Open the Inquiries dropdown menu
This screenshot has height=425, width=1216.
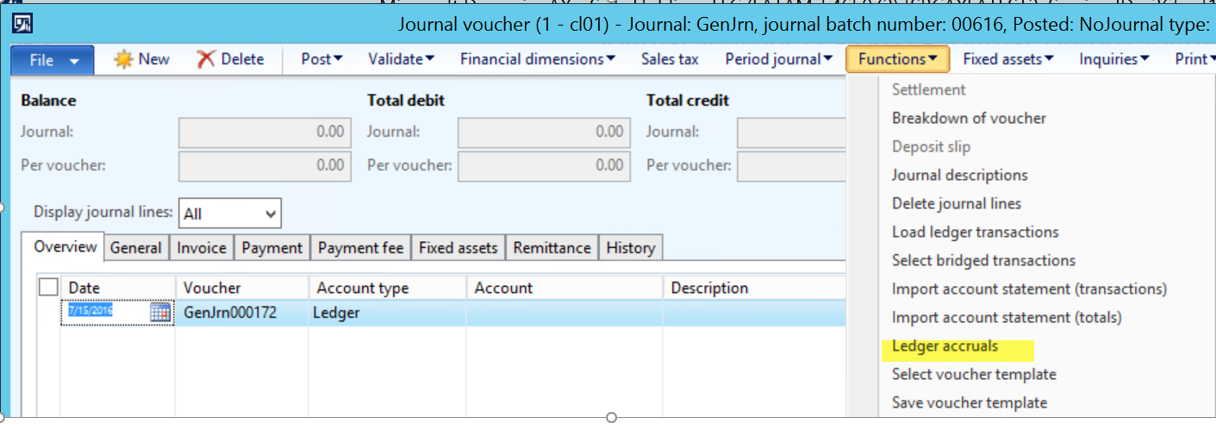click(1114, 60)
